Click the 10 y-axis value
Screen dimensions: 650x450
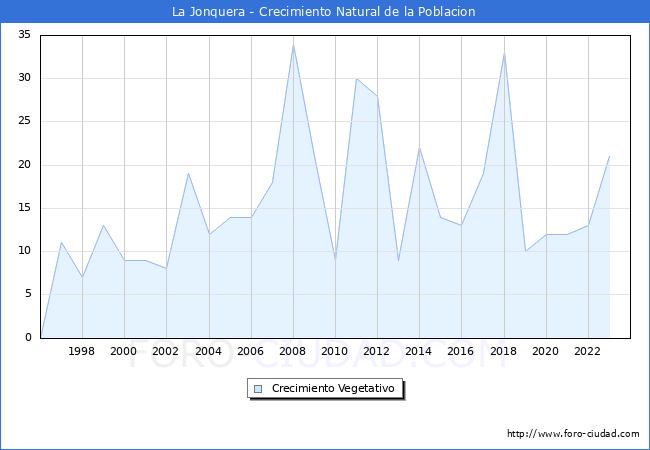tap(25, 251)
